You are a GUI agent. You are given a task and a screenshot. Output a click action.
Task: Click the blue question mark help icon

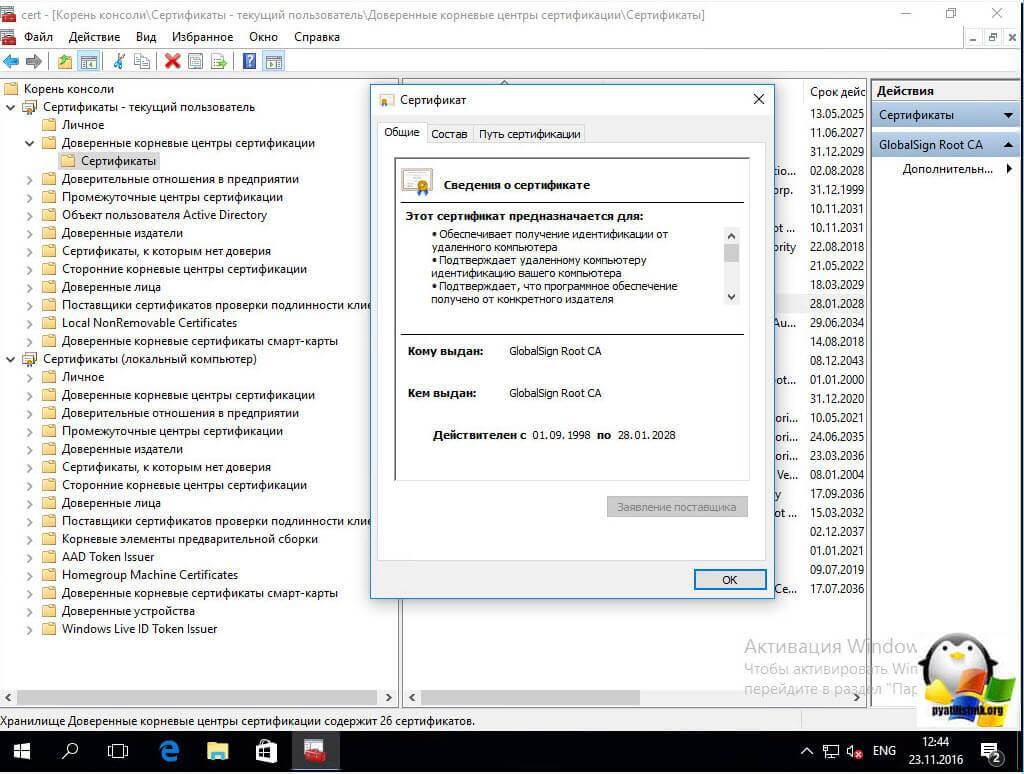tap(249, 61)
